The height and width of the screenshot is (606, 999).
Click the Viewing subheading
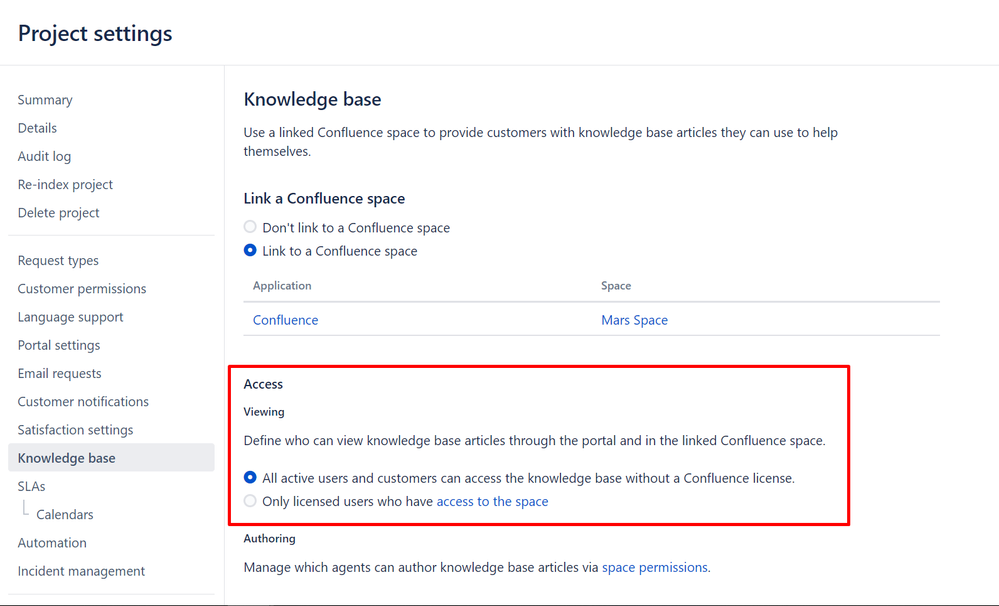264,412
